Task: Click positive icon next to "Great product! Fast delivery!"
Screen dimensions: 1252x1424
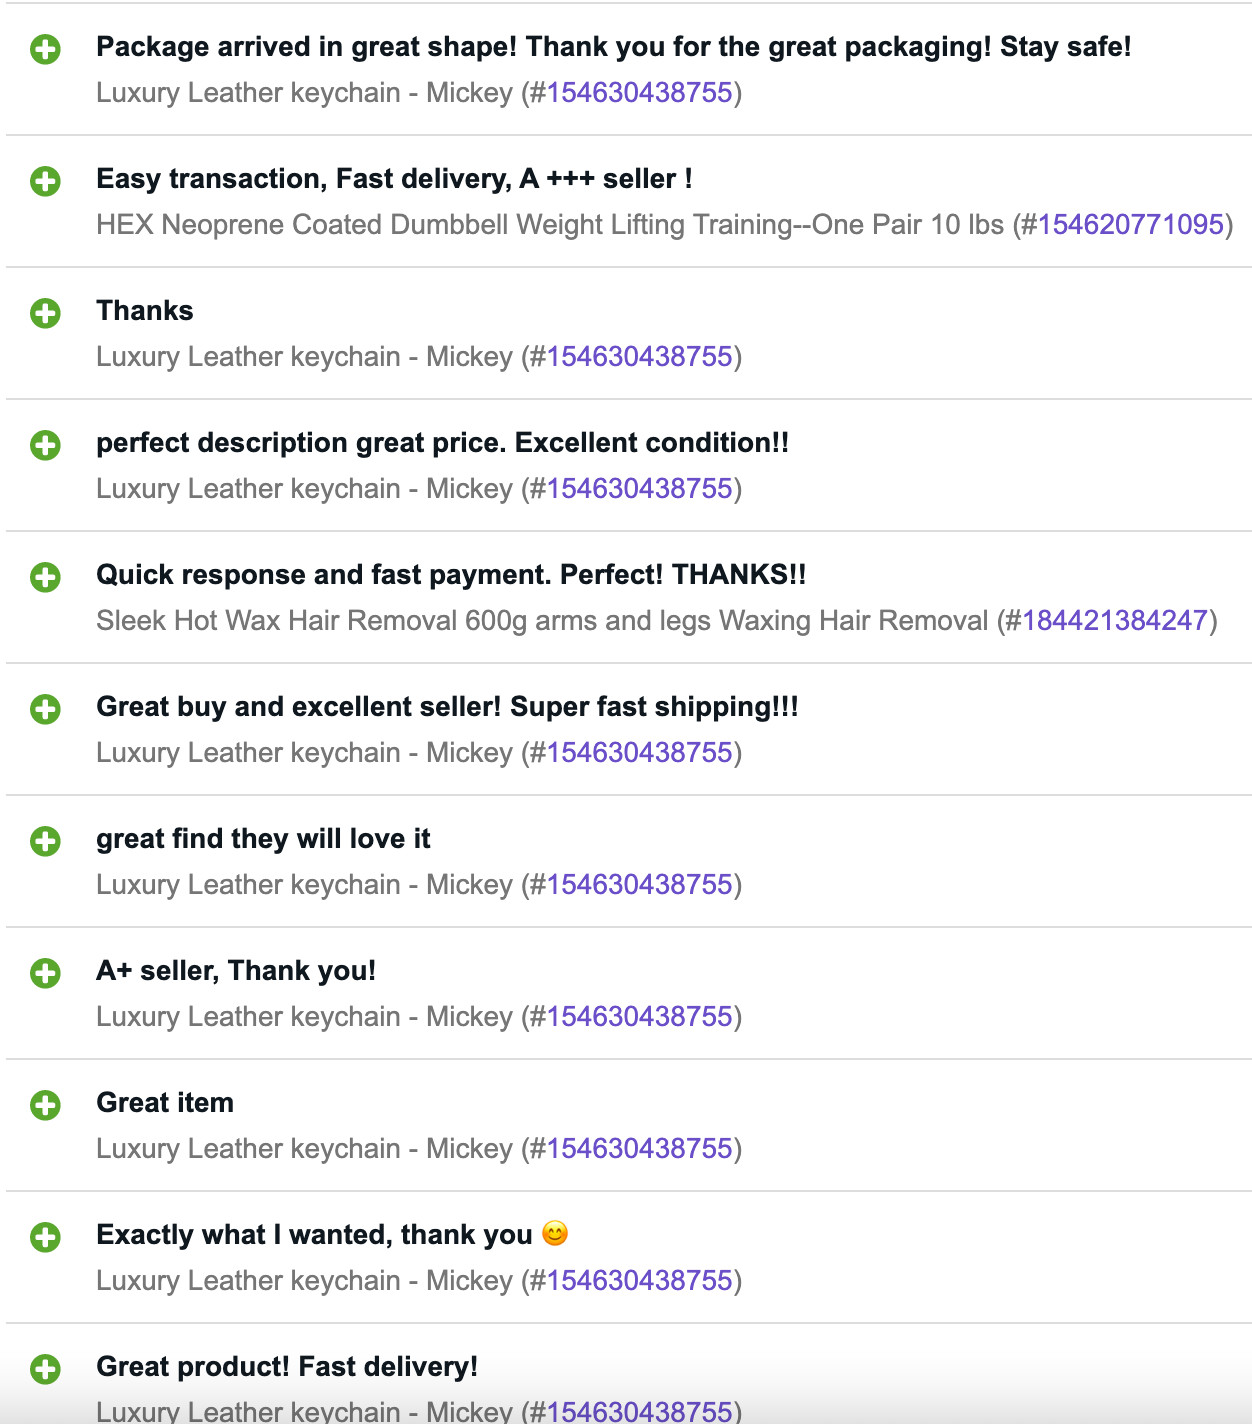Action: [x=45, y=1369]
